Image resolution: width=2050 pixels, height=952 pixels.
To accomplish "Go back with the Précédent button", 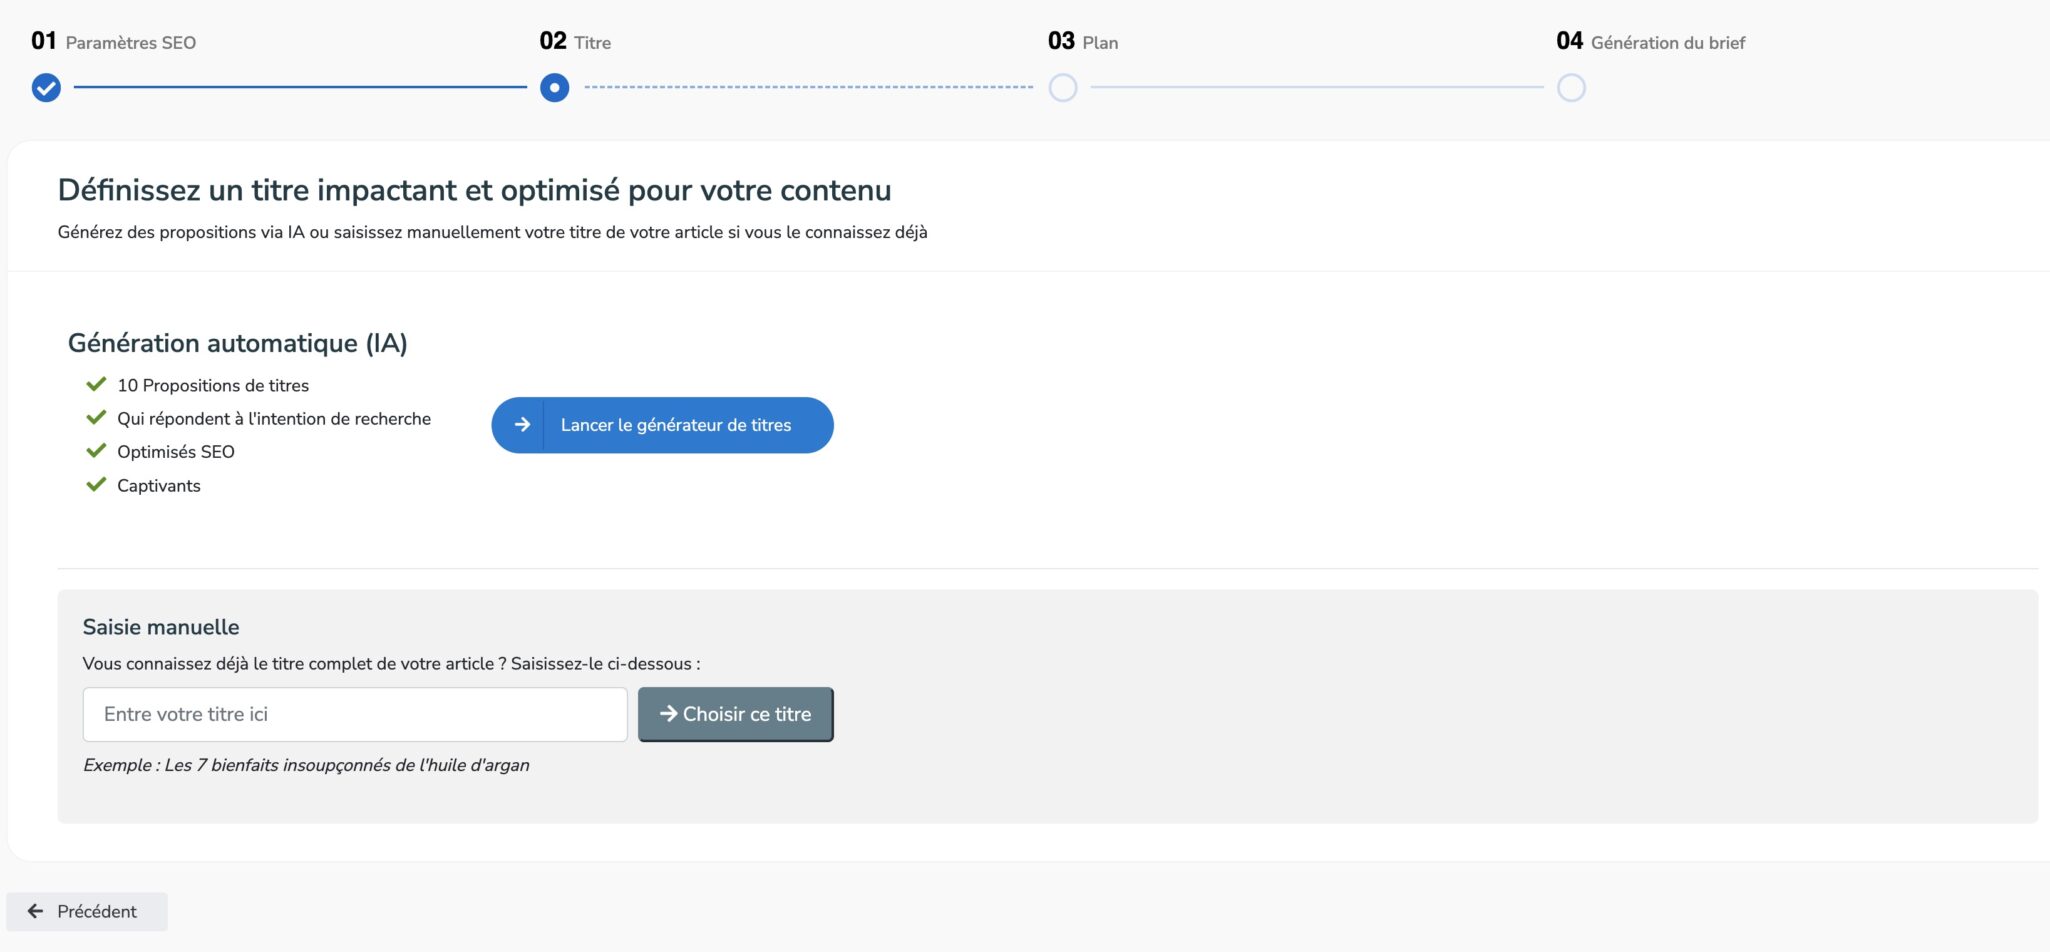I will pyautogui.click(x=87, y=911).
